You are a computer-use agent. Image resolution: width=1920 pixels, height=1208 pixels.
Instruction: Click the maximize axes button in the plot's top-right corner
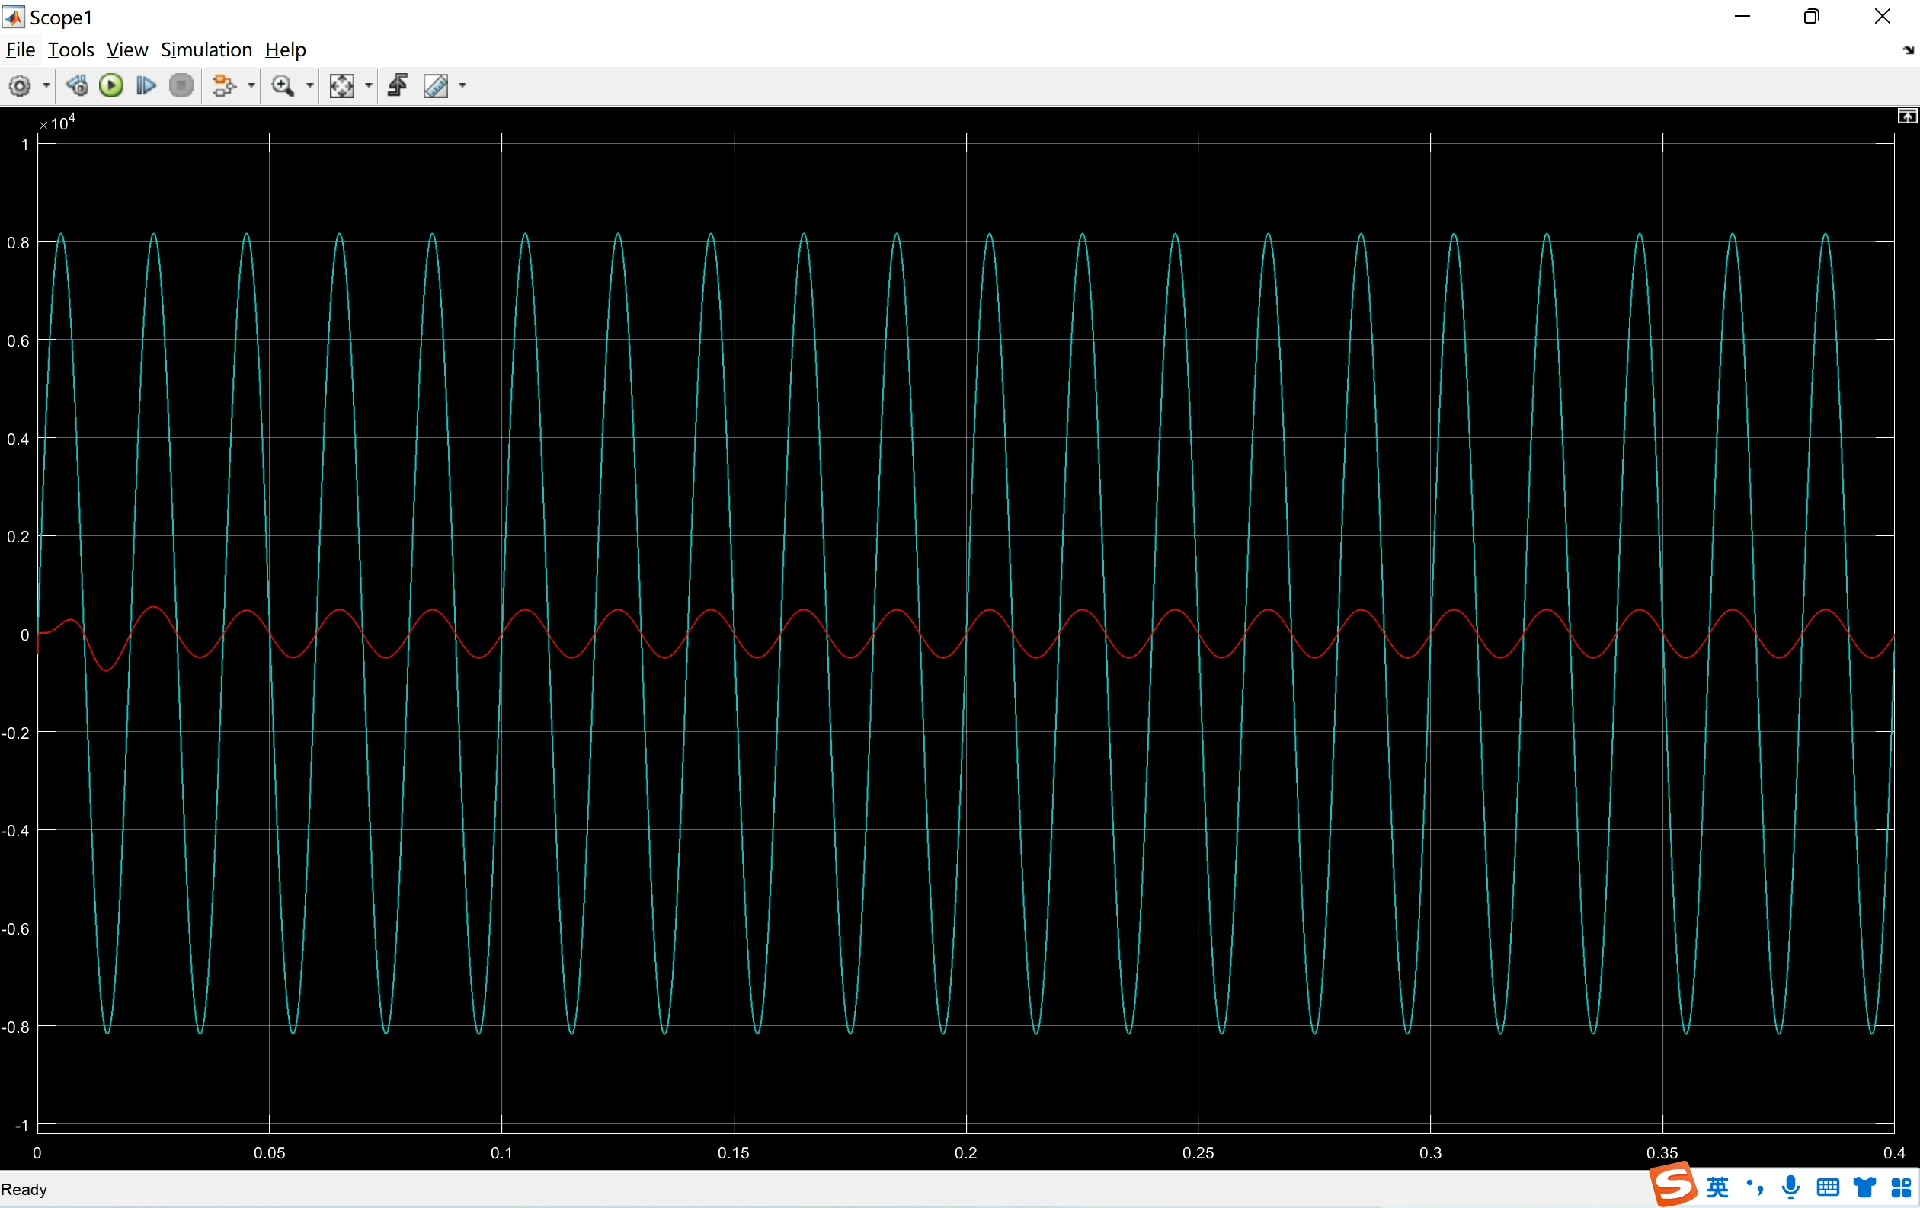(x=1907, y=117)
